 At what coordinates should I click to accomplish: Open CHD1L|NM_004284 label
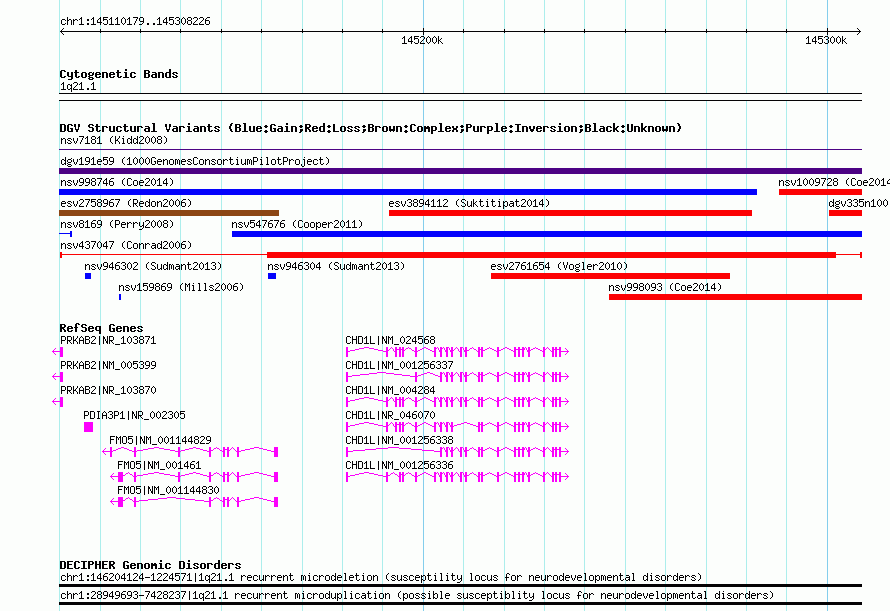pyautogui.click(x=391, y=391)
